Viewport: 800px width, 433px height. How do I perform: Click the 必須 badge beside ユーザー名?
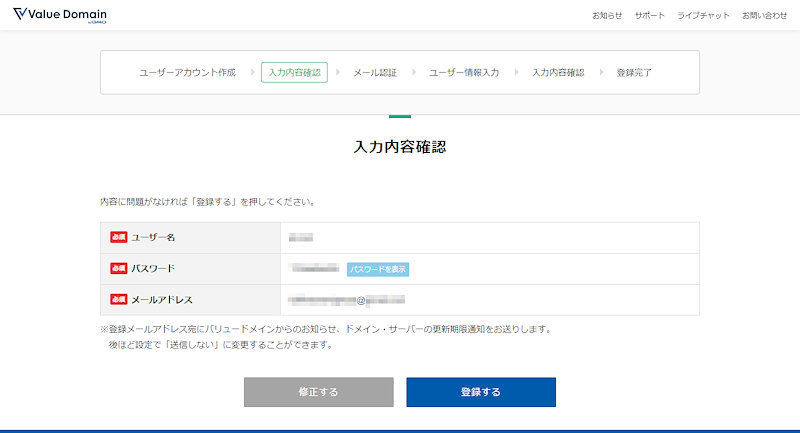[119, 238]
